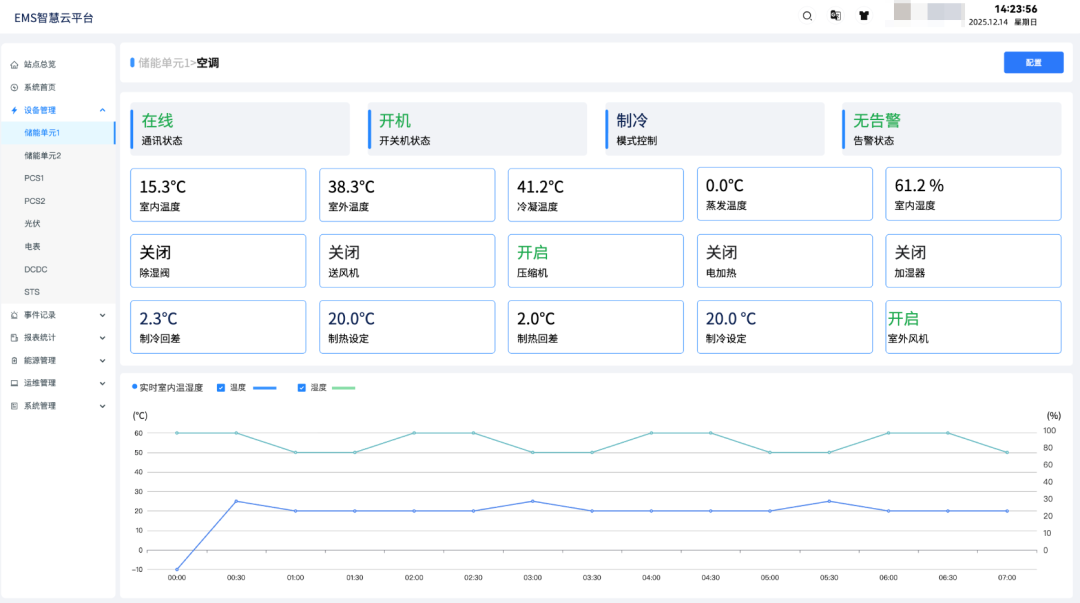
Task: Open the search icon in top bar
Action: click(x=807, y=15)
